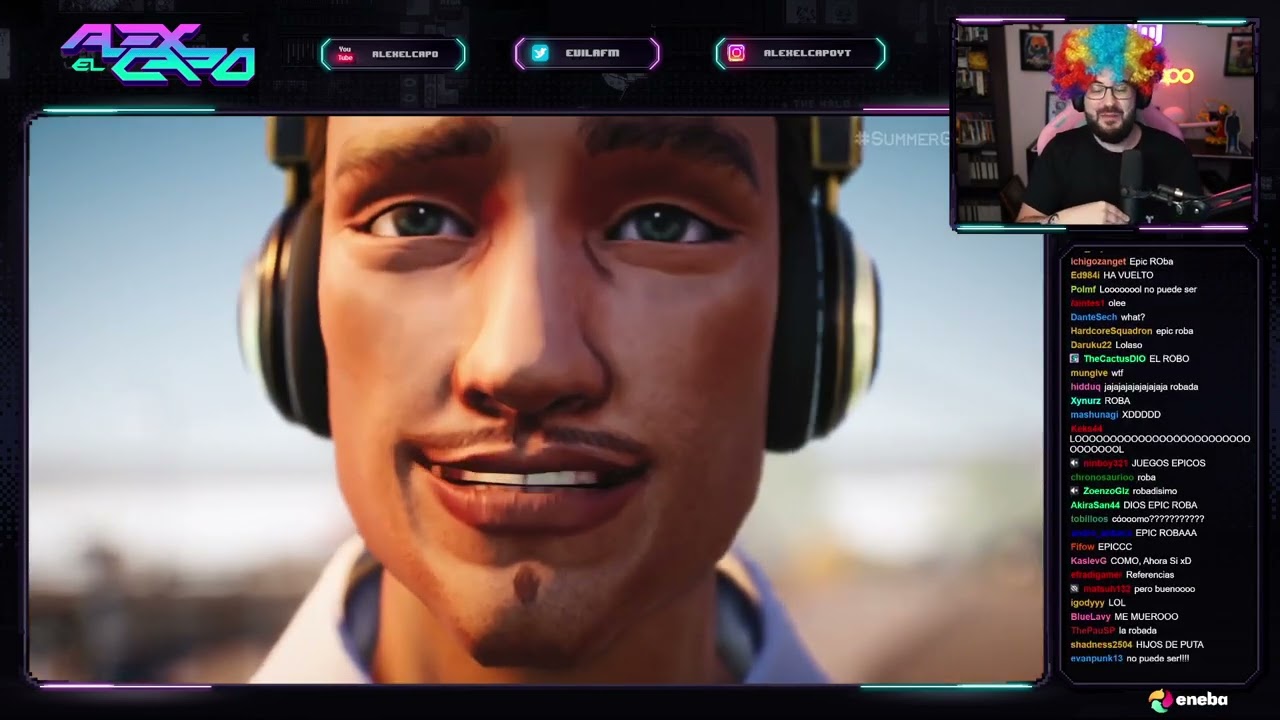Image resolution: width=1280 pixels, height=720 pixels.
Task: Click username AkiraSan44 in chat
Action: pos(1095,505)
